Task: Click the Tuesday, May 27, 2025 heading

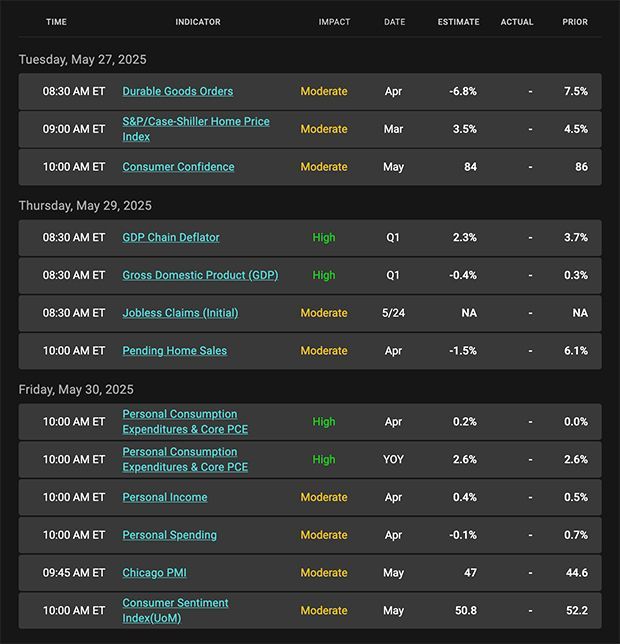Action: [x=83, y=60]
